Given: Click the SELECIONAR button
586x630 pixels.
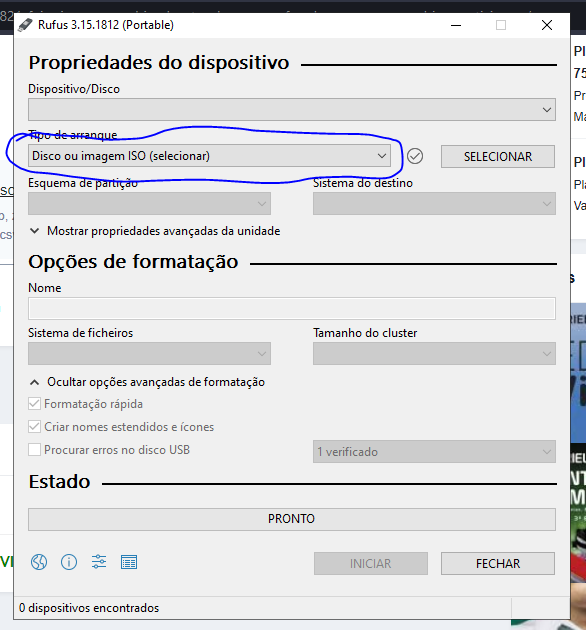Looking at the screenshot, I should coord(498,156).
